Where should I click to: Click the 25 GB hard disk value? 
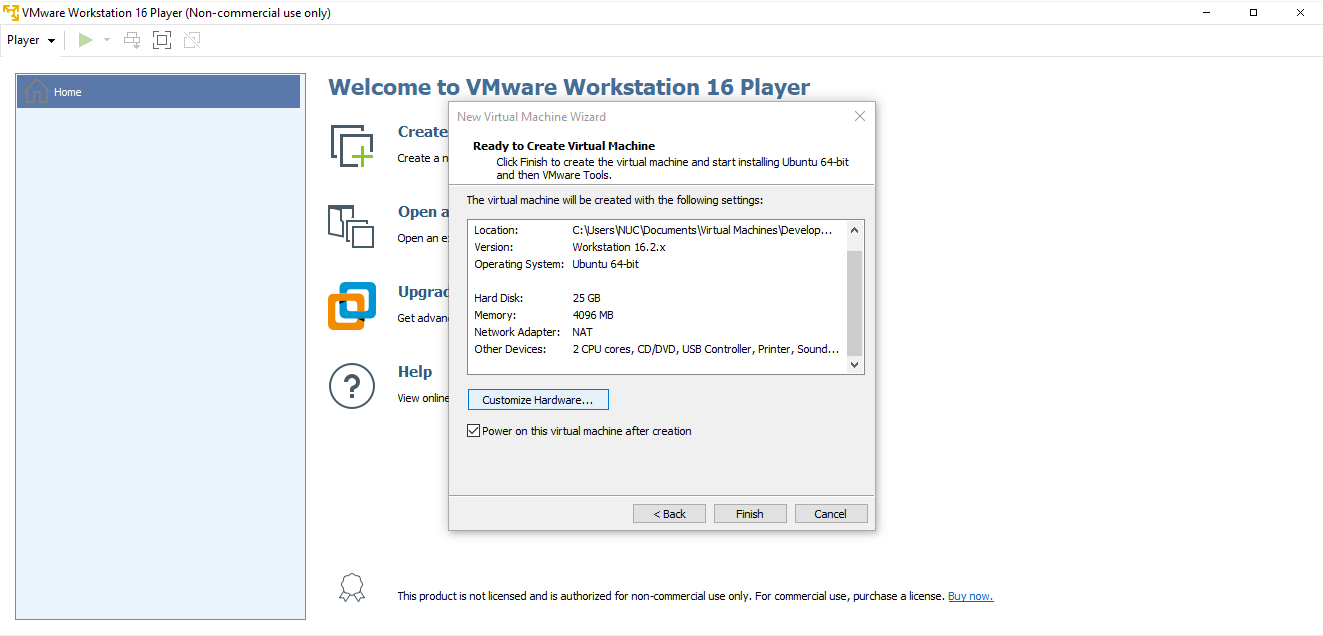point(586,298)
